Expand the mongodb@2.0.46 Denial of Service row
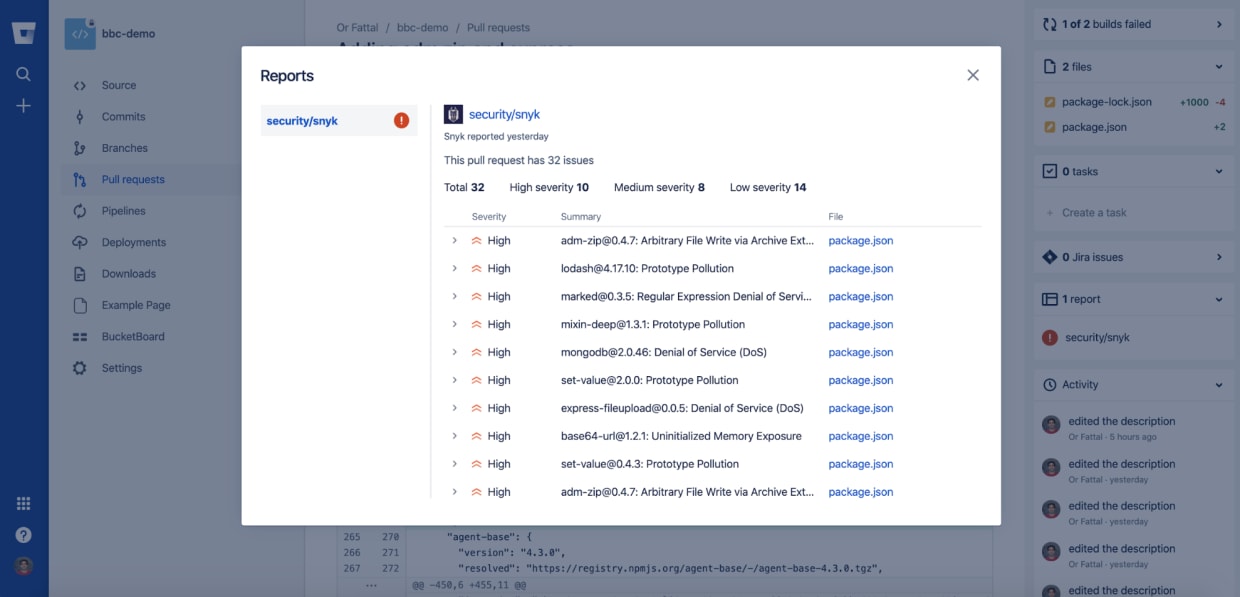Image resolution: width=1240 pixels, height=597 pixels. pyautogui.click(x=454, y=353)
